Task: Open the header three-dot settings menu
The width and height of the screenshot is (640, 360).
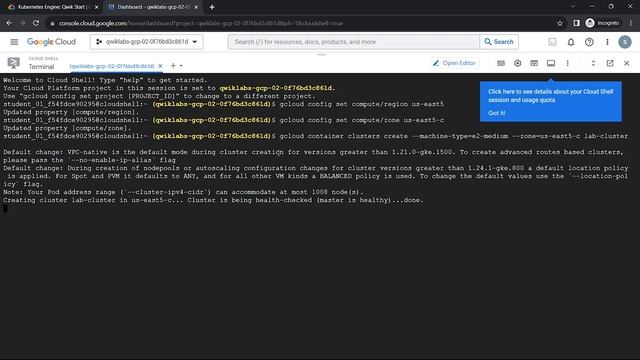Action: point(607,42)
